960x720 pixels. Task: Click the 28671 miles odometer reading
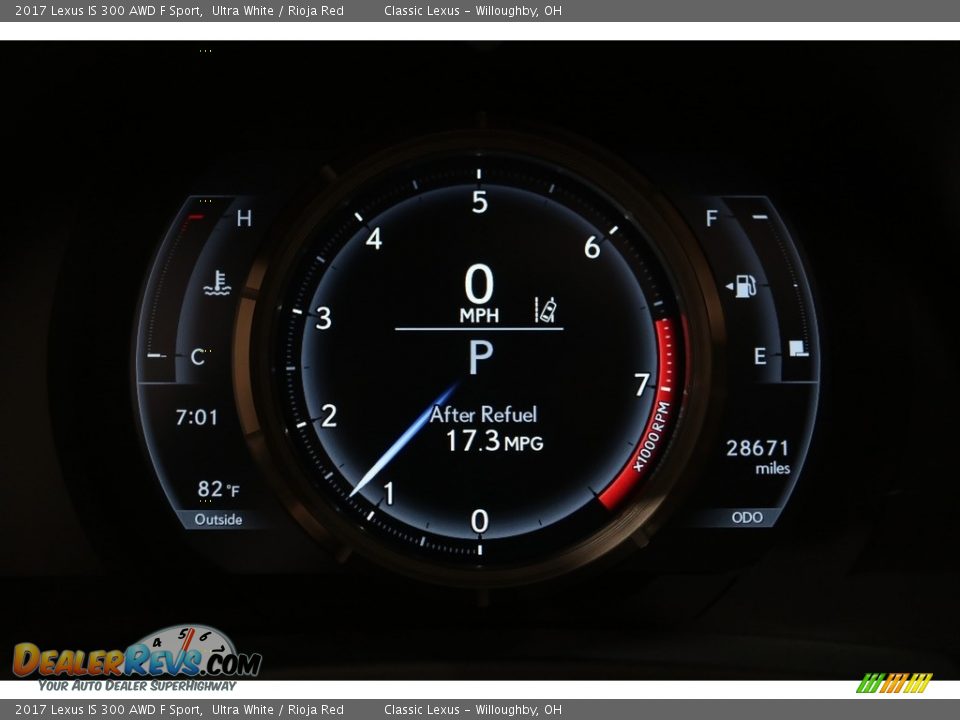click(757, 456)
